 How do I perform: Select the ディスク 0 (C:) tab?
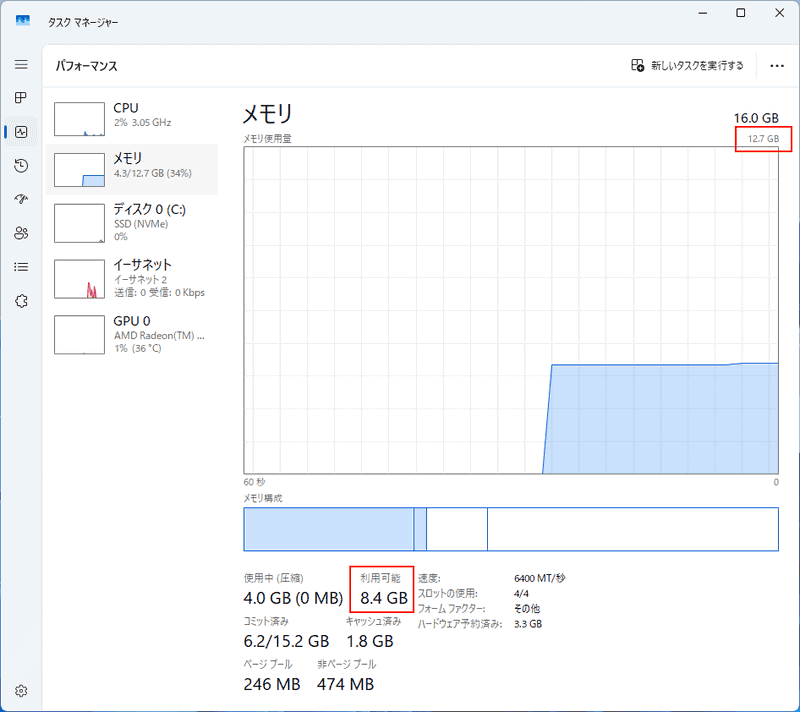click(x=130, y=222)
